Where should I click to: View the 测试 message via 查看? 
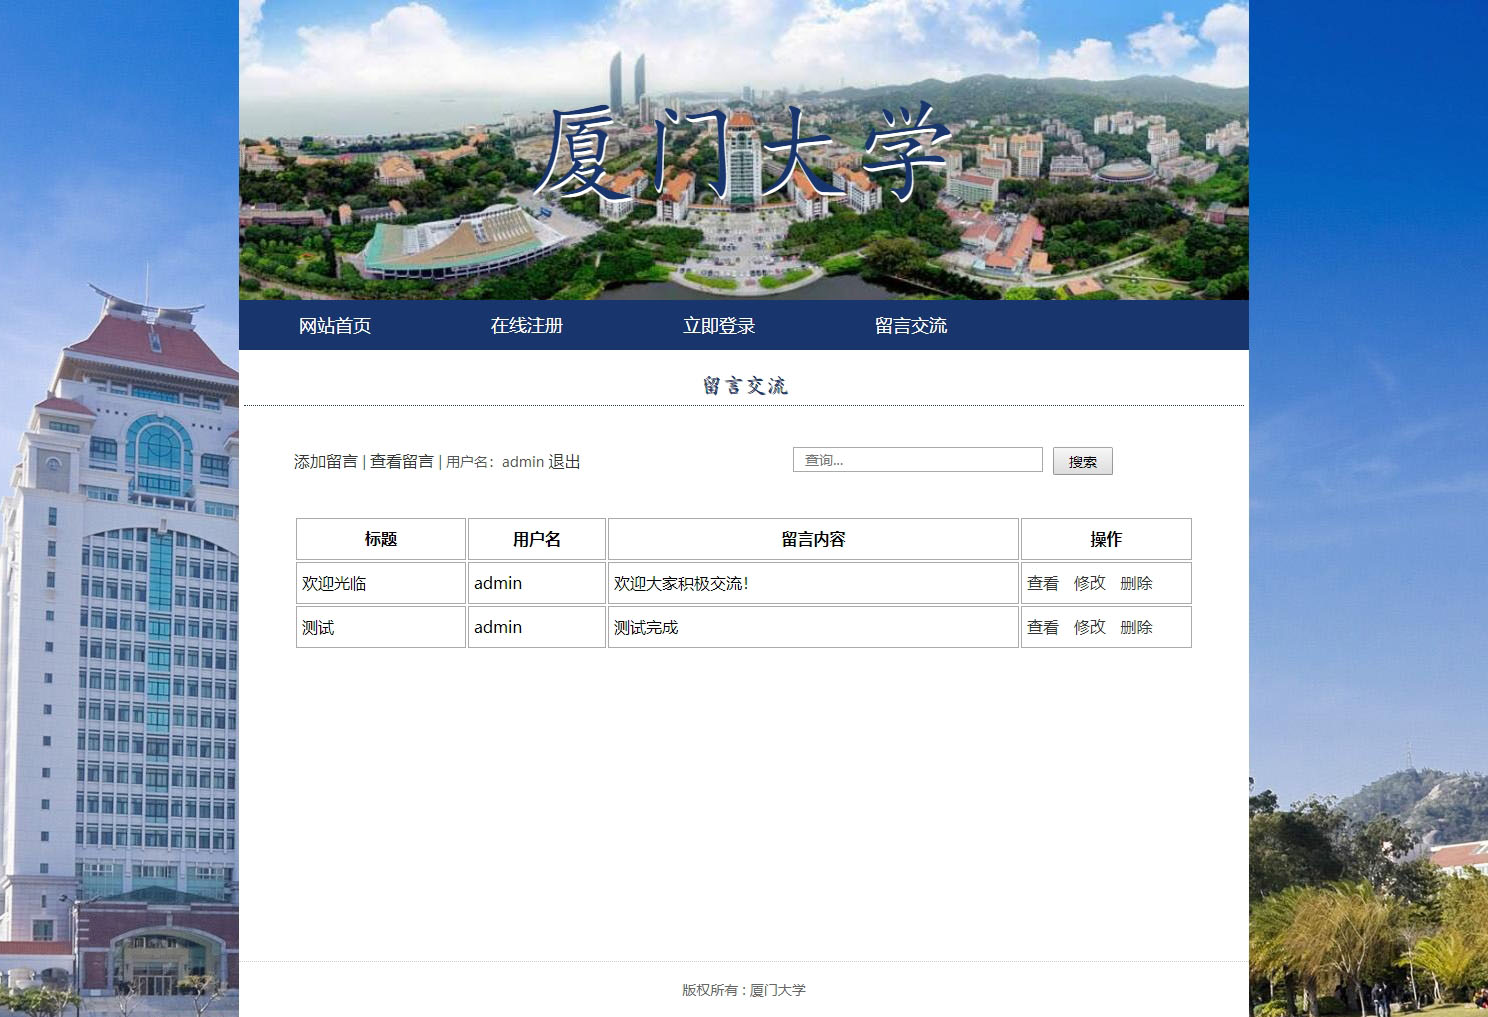1043,627
